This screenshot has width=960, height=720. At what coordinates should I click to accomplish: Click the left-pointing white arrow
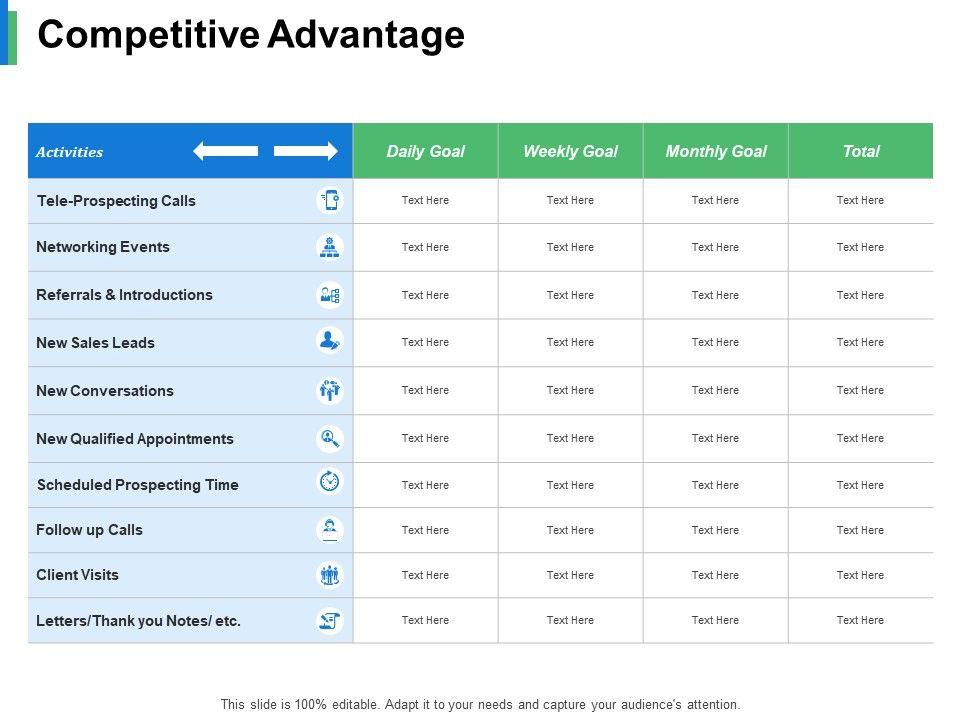tap(226, 151)
